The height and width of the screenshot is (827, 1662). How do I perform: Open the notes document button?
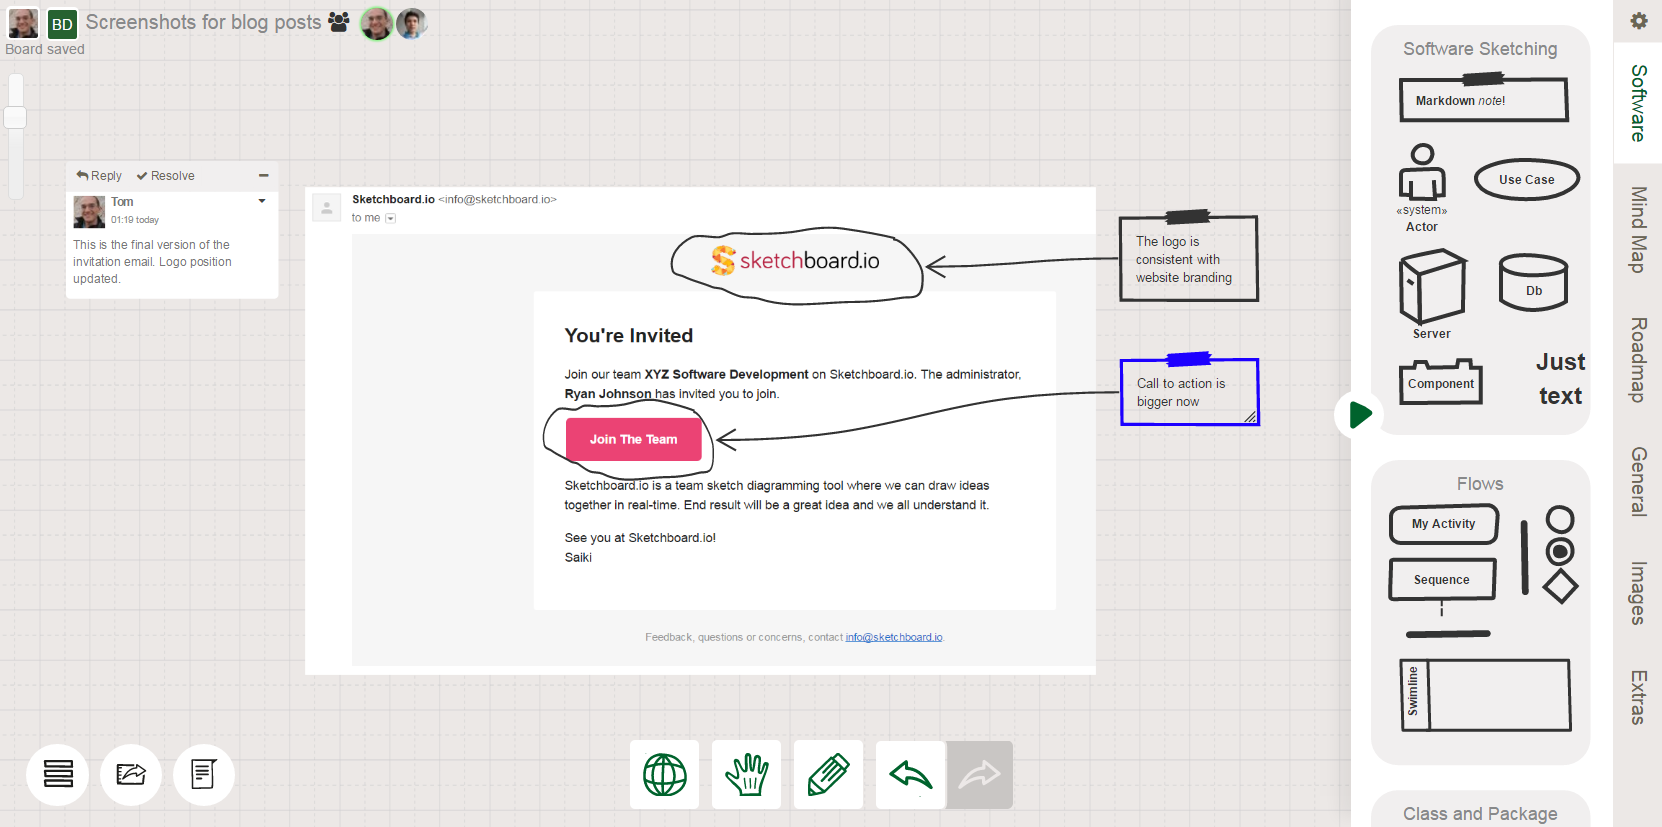tap(204, 774)
